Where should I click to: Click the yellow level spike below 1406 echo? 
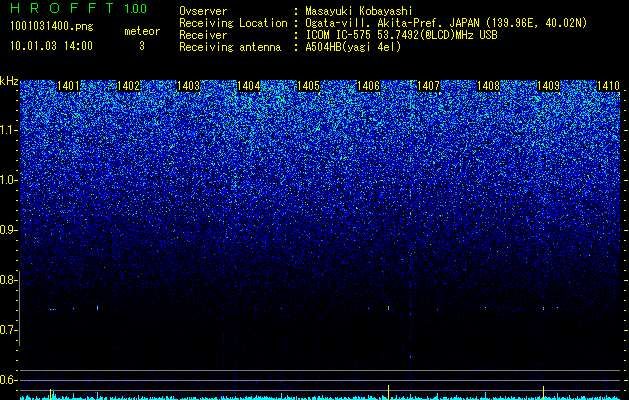388,392
